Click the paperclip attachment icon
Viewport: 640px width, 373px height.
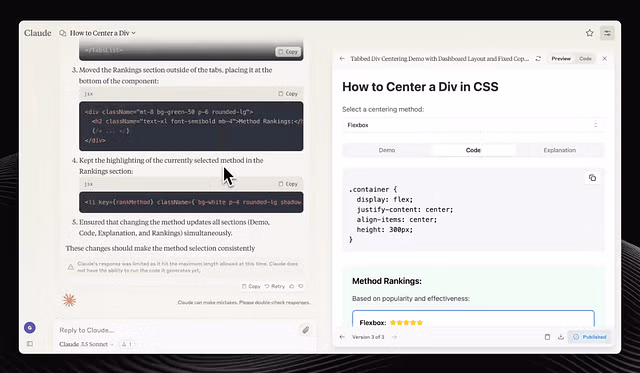tap(305, 330)
